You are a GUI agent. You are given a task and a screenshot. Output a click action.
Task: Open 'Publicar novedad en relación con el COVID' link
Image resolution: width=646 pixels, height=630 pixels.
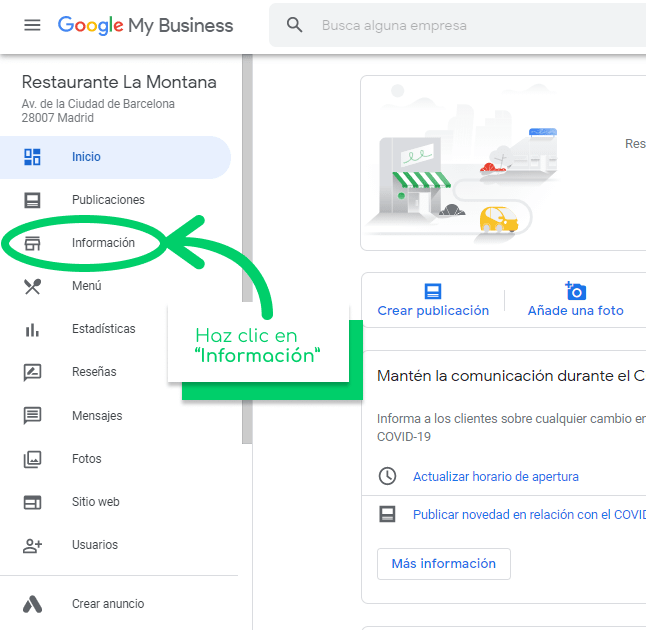point(529,515)
